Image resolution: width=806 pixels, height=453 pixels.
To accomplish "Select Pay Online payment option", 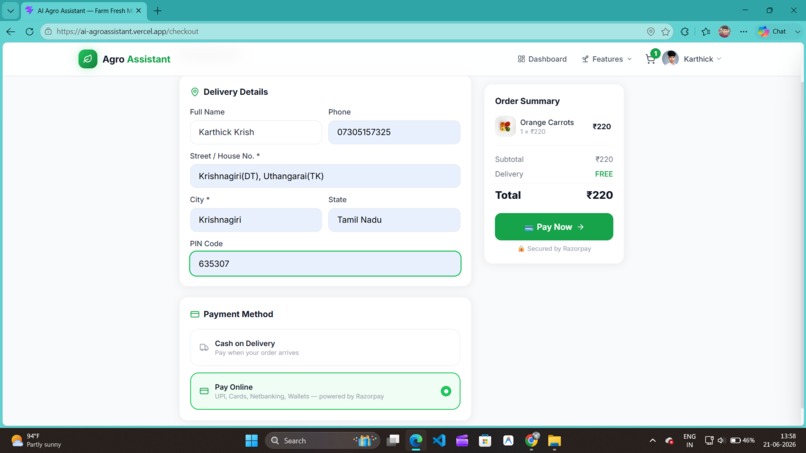I will tap(325, 391).
